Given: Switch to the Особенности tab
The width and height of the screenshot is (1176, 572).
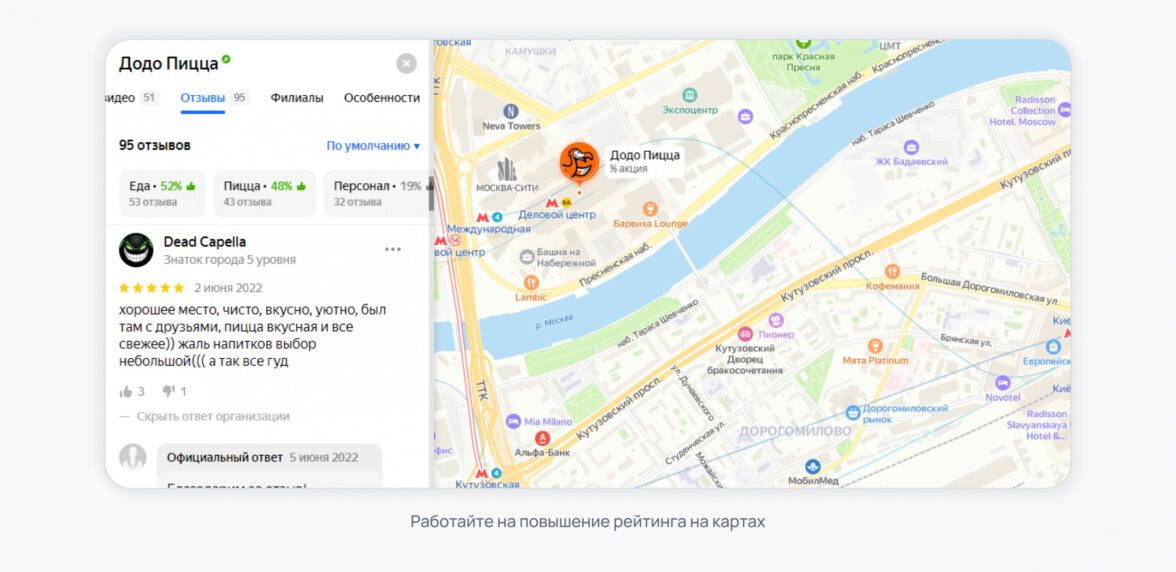Looking at the screenshot, I should (382, 98).
